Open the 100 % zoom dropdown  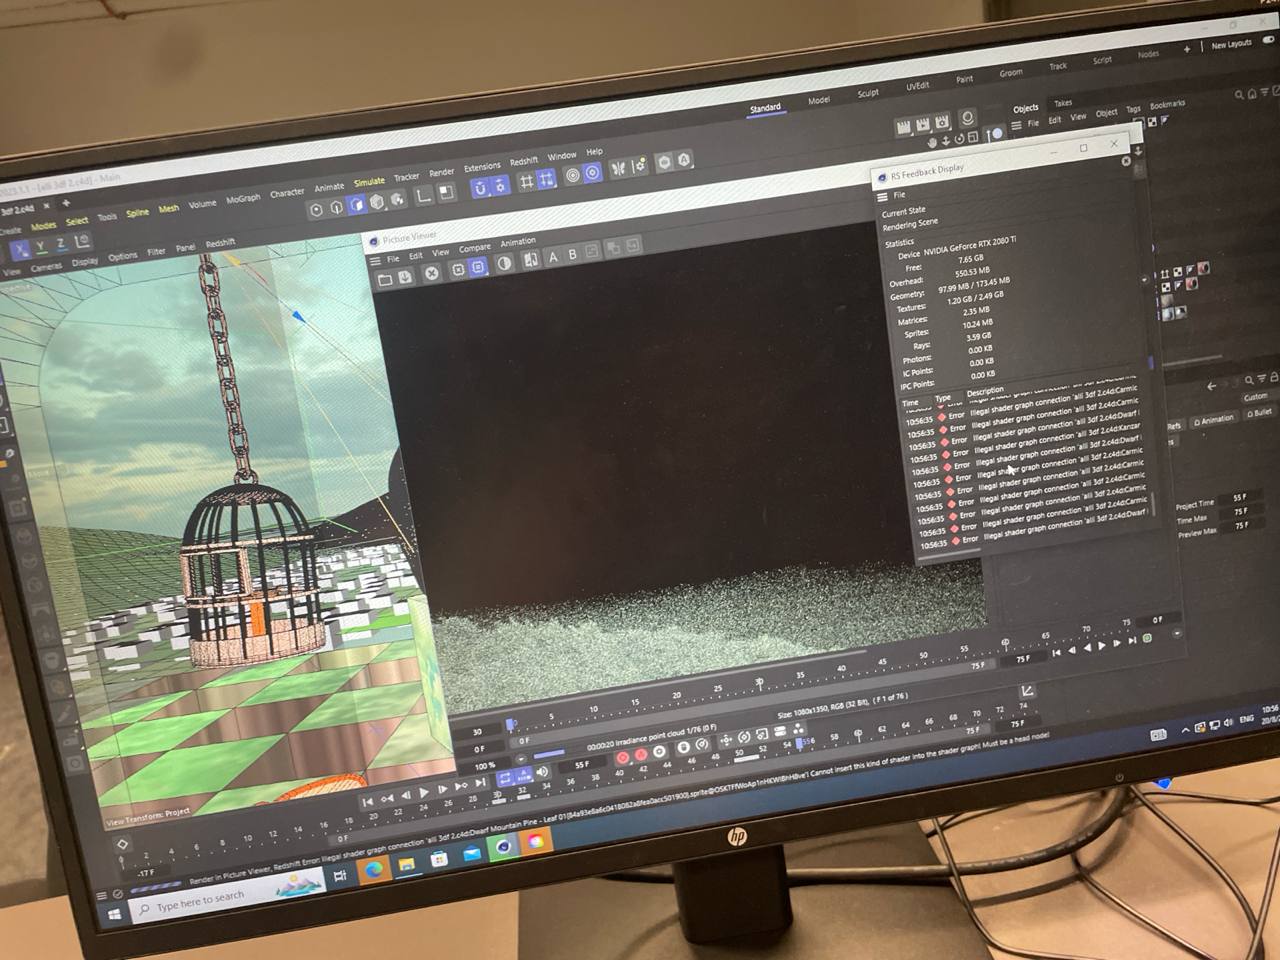(485, 765)
